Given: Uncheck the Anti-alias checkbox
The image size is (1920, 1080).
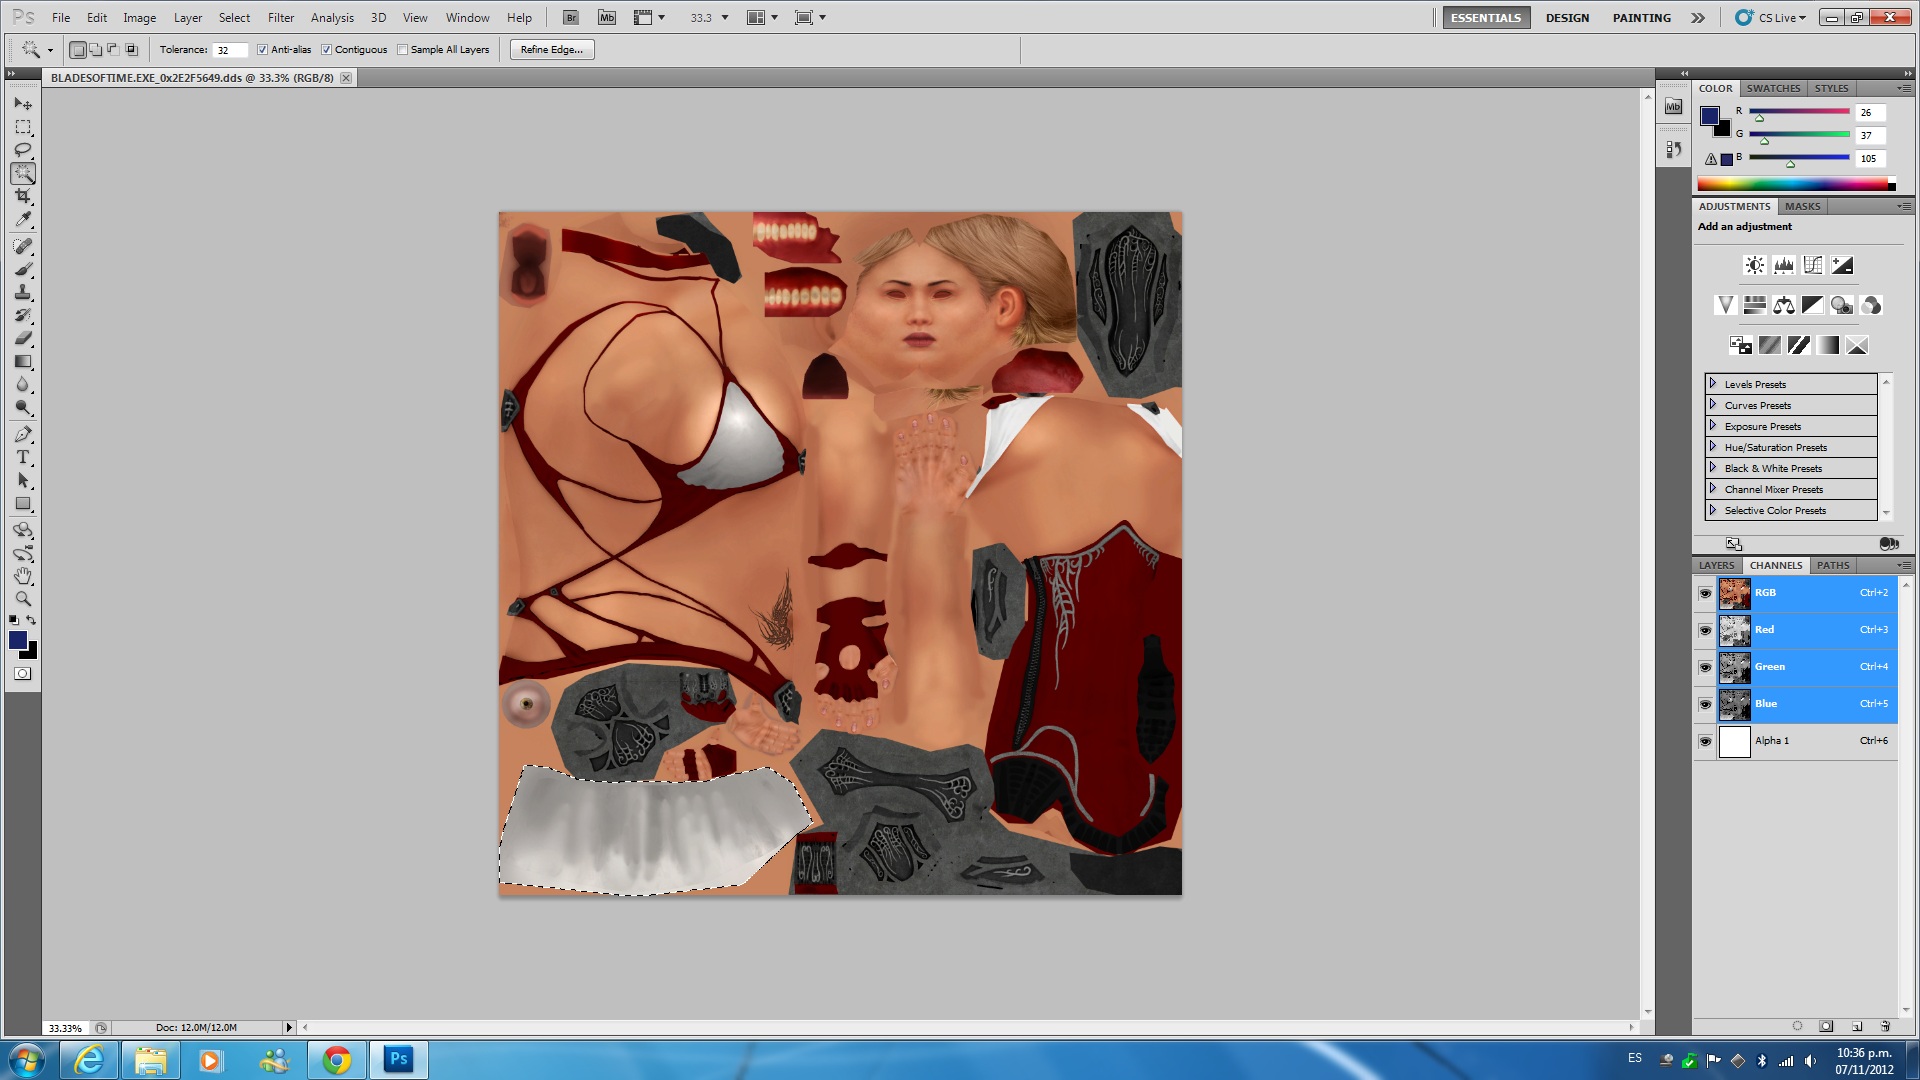Looking at the screenshot, I should pos(263,49).
